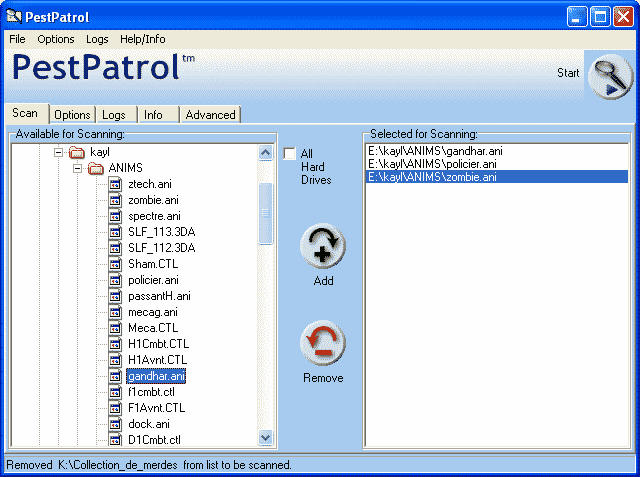The image size is (640, 477).
Task: Minimize the PestPatrol window
Action: pyautogui.click(x=576, y=17)
